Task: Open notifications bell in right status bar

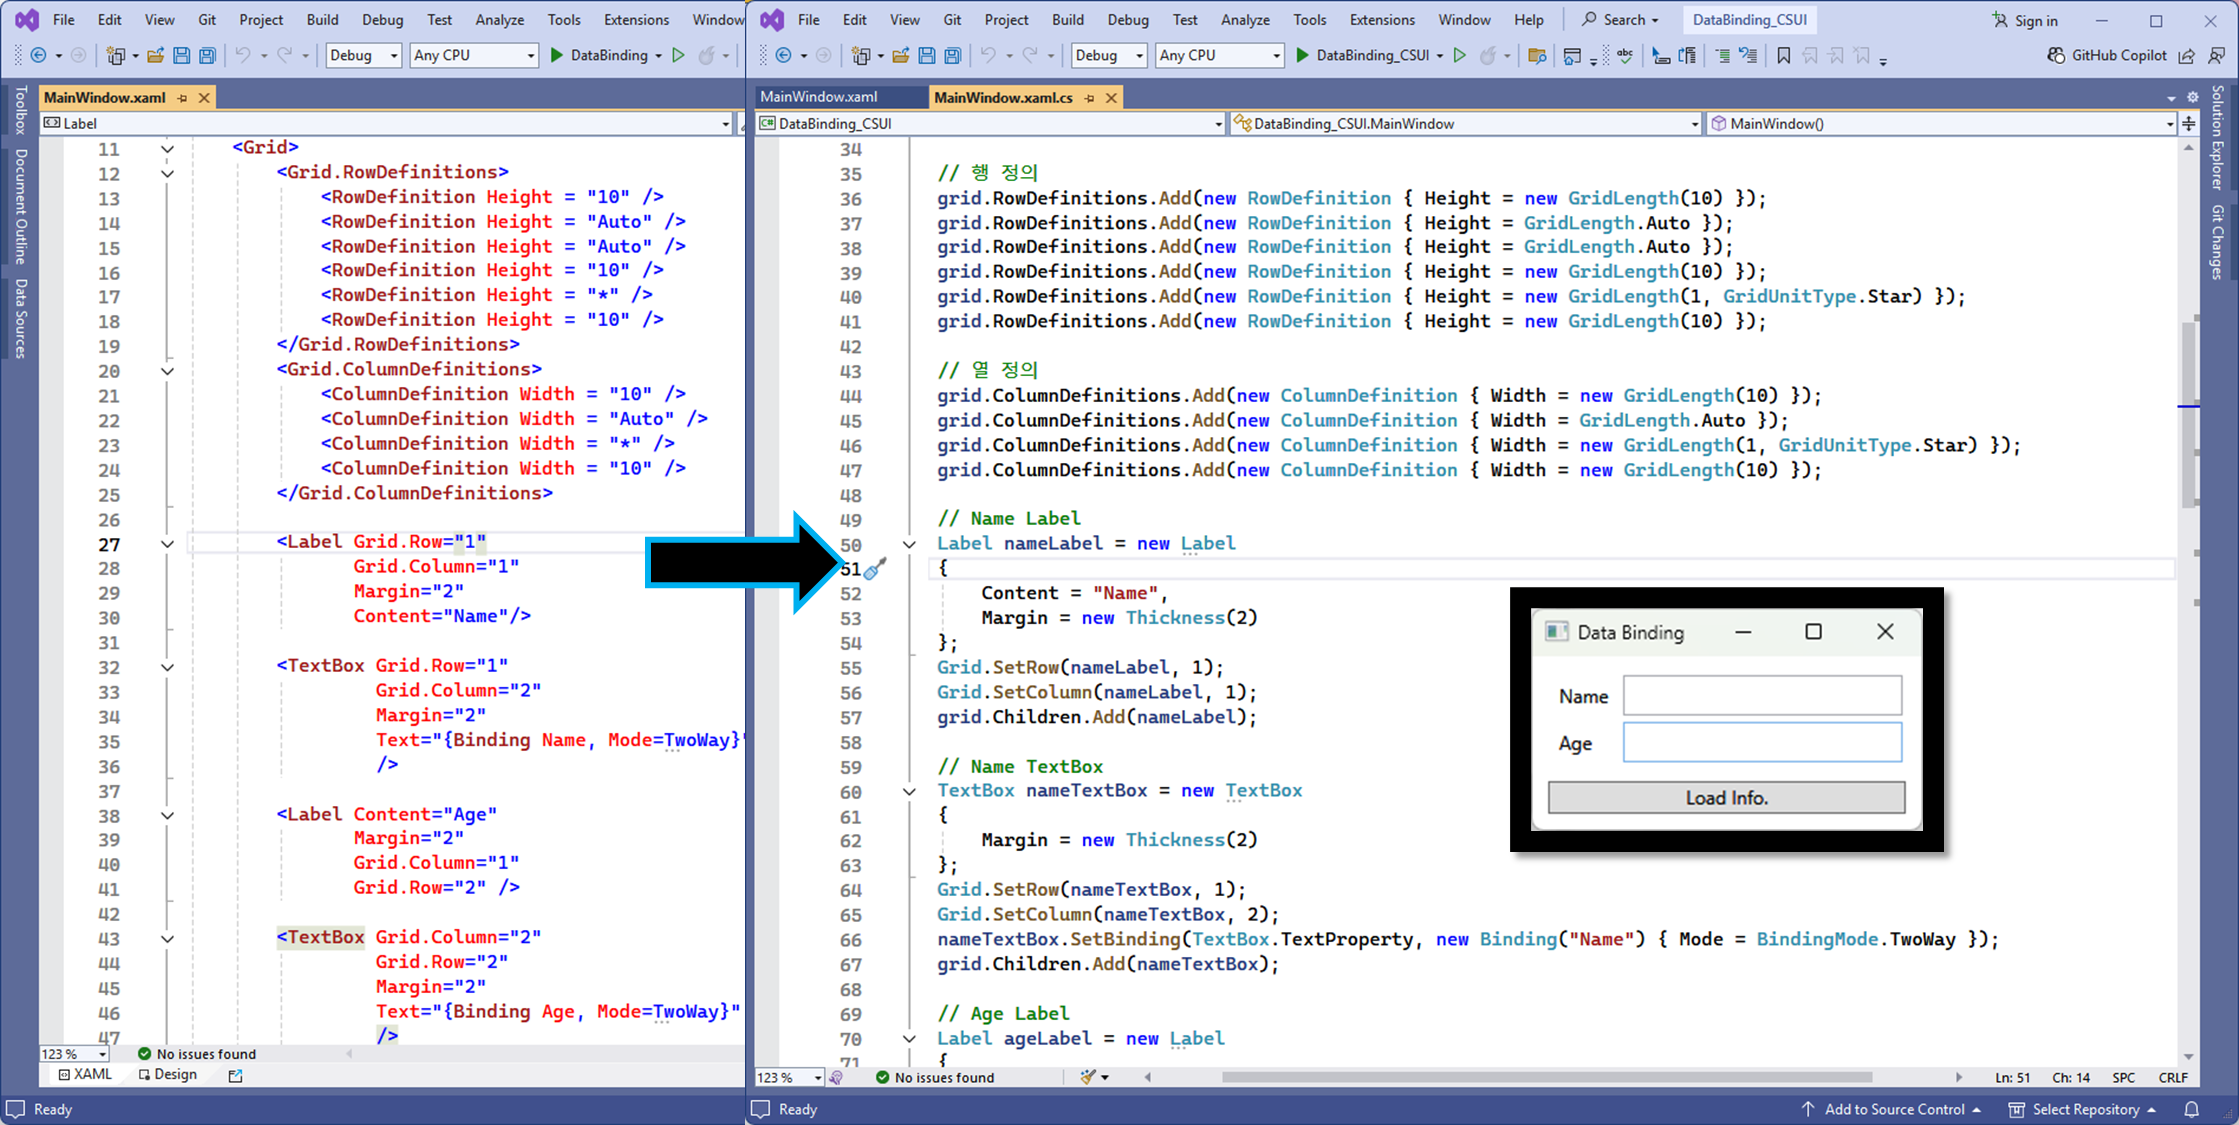Action: tap(2191, 1109)
